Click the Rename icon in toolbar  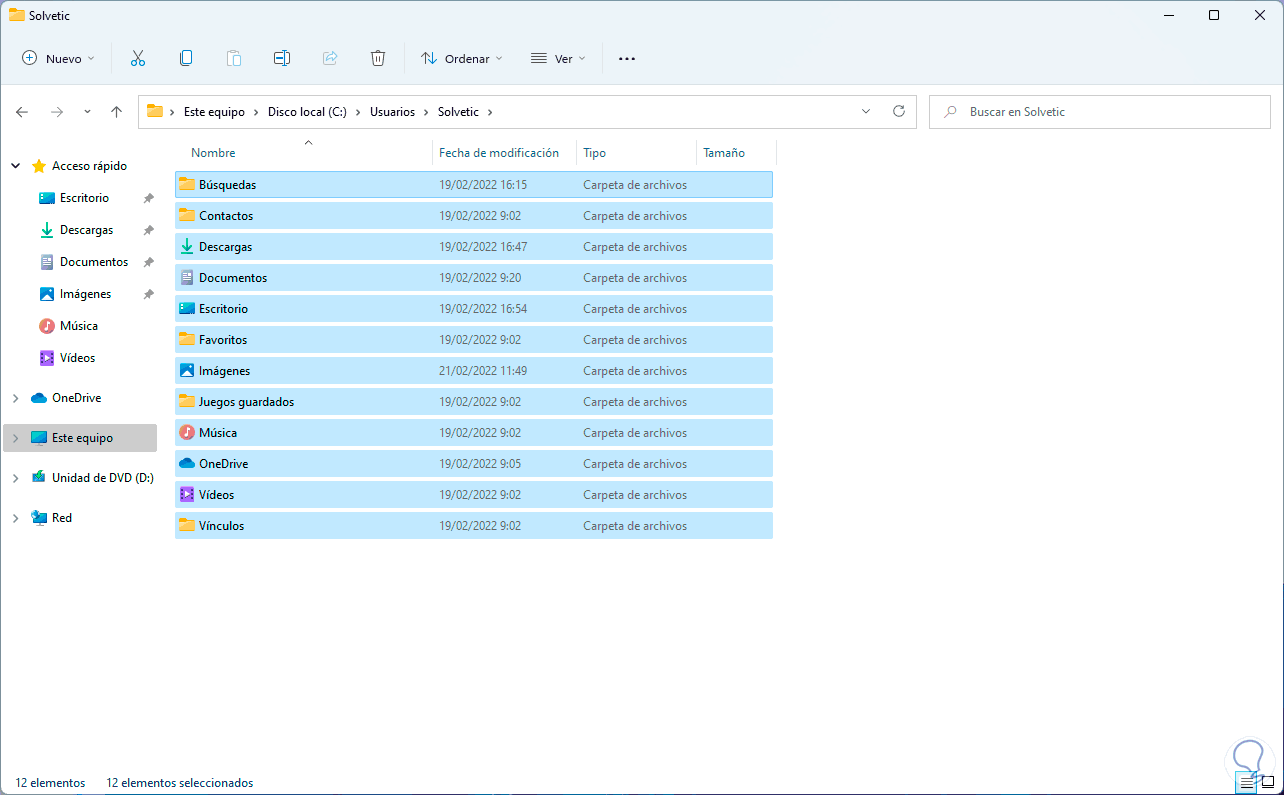click(282, 59)
